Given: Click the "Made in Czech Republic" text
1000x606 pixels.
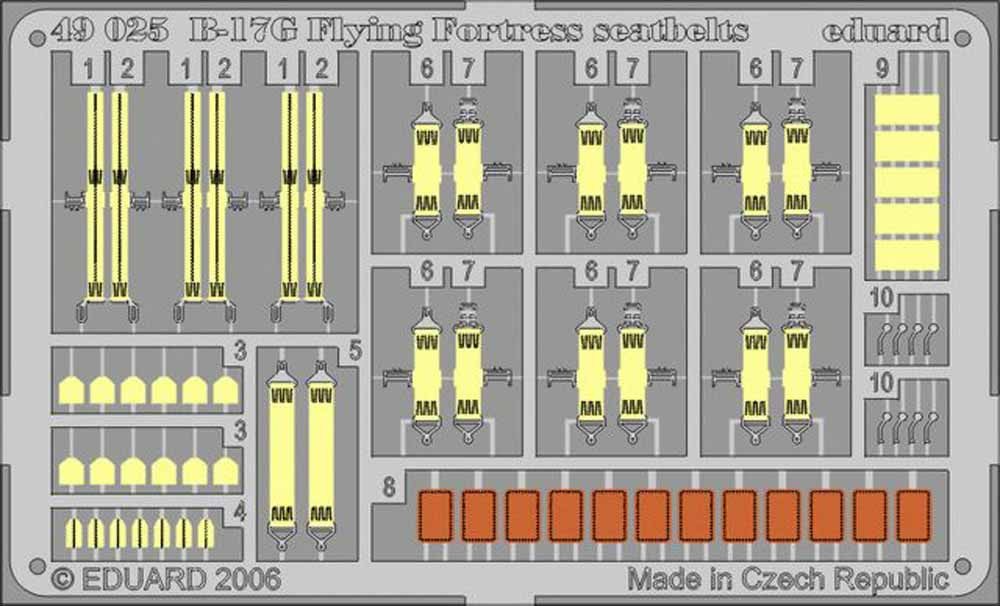Looking at the screenshot, I should [x=788, y=579].
